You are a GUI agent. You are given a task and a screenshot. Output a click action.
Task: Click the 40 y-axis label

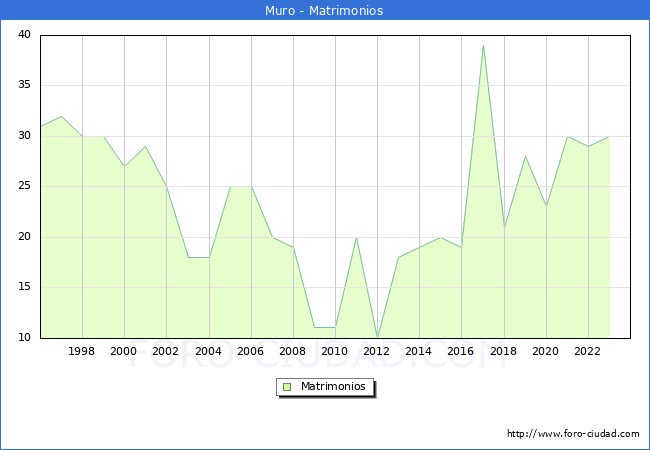(24, 35)
